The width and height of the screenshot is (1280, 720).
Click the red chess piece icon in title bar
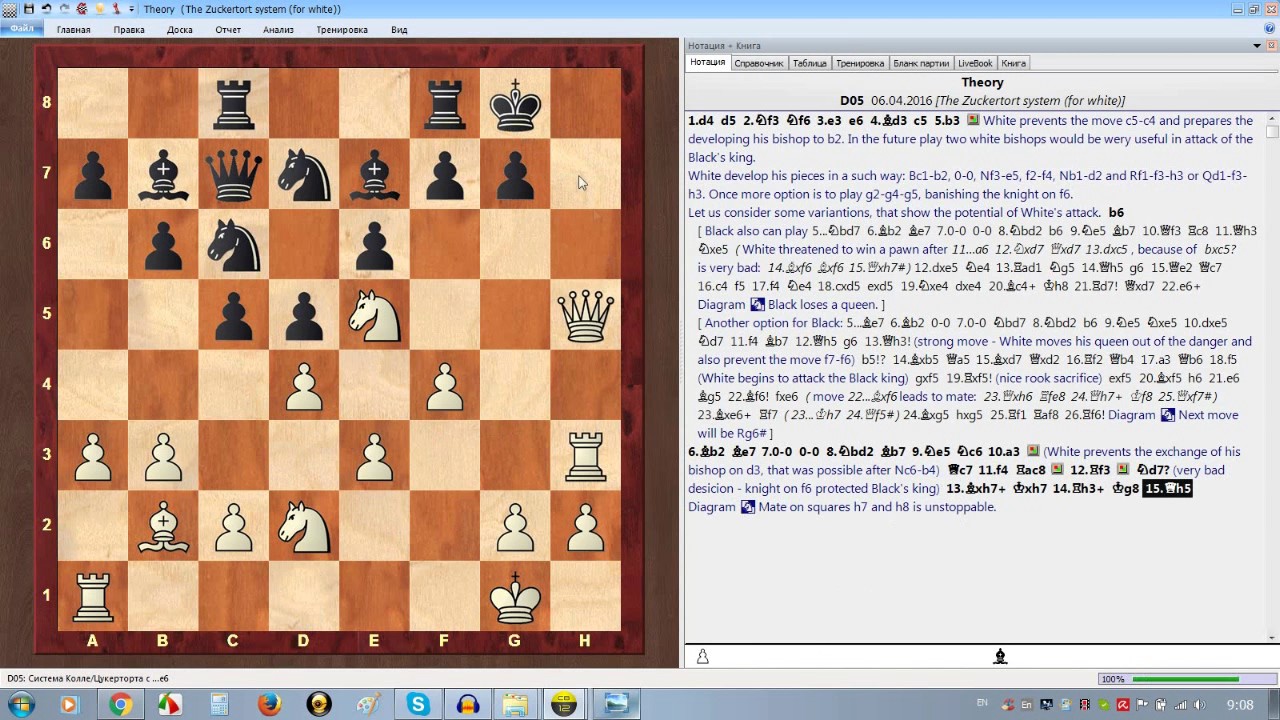pyautogui.click(x=116, y=9)
